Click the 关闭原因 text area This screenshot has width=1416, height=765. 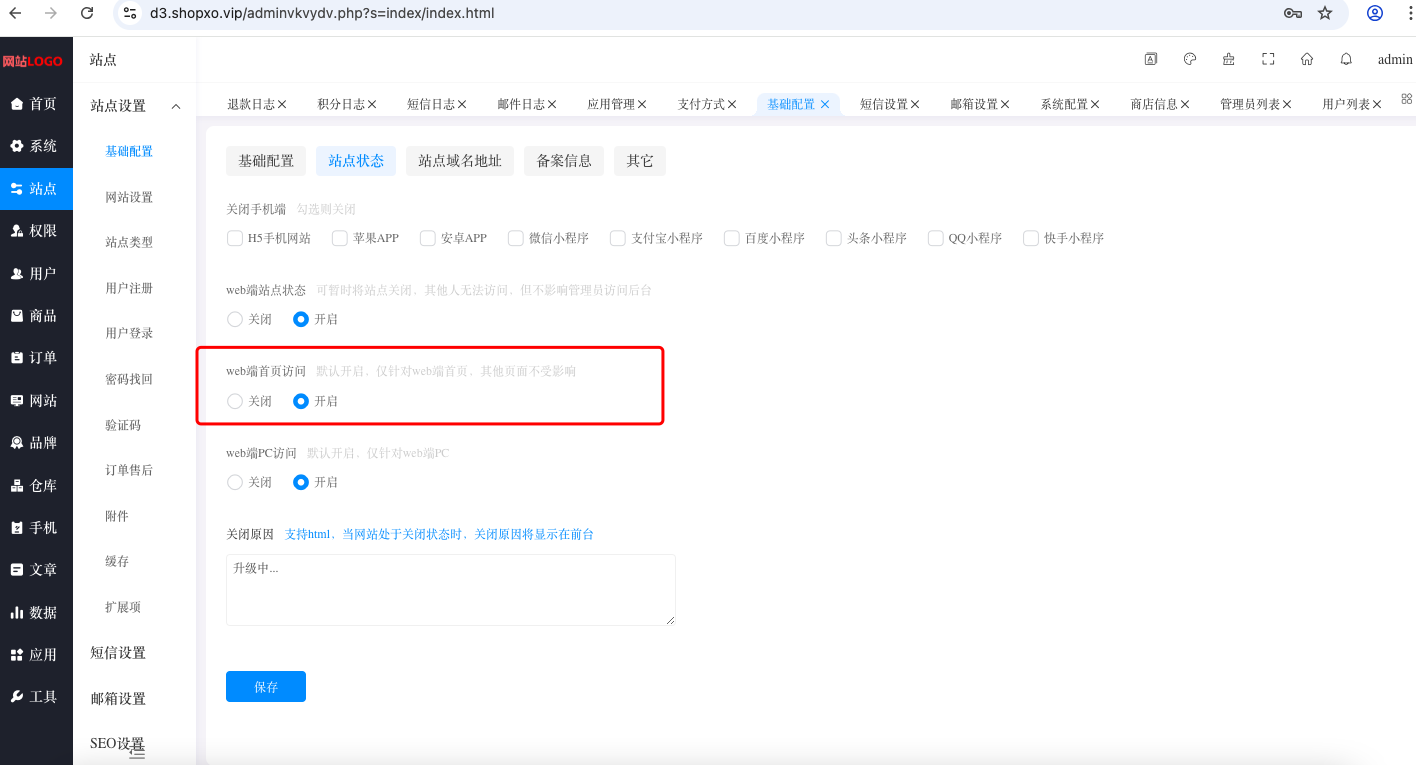pos(451,590)
